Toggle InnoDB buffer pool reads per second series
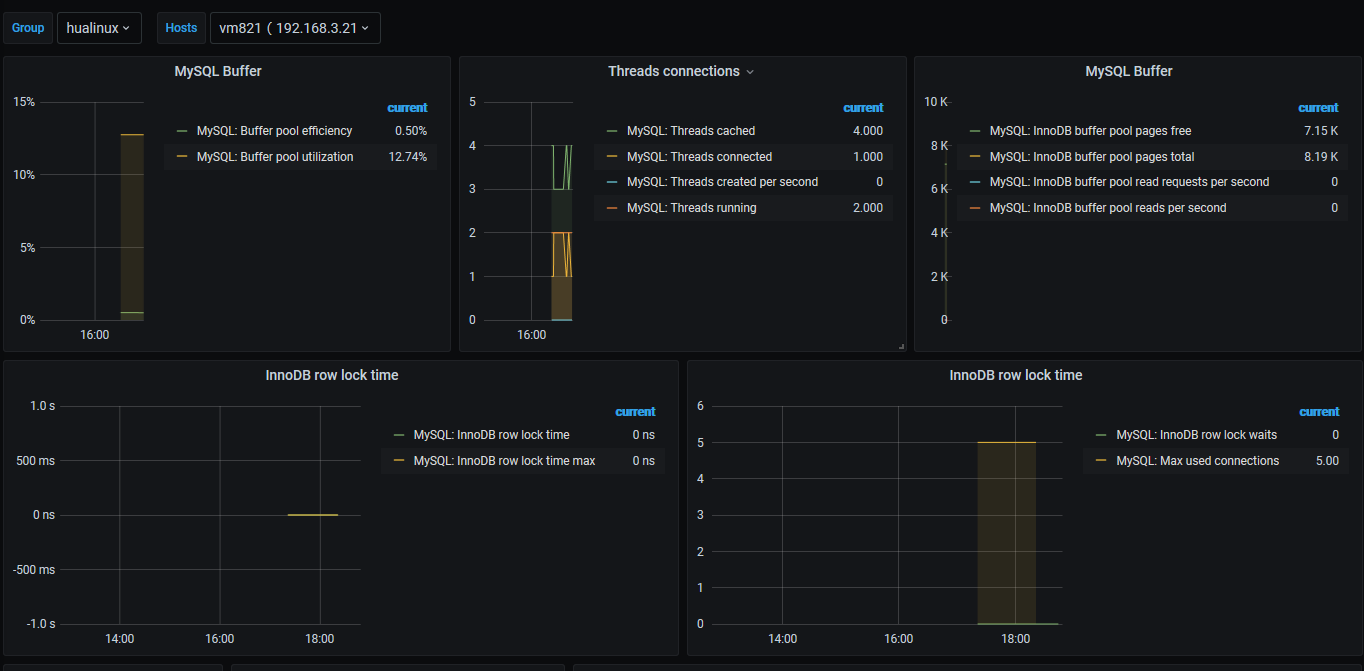The height and width of the screenshot is (671, 1364). tap(1108, 208)
